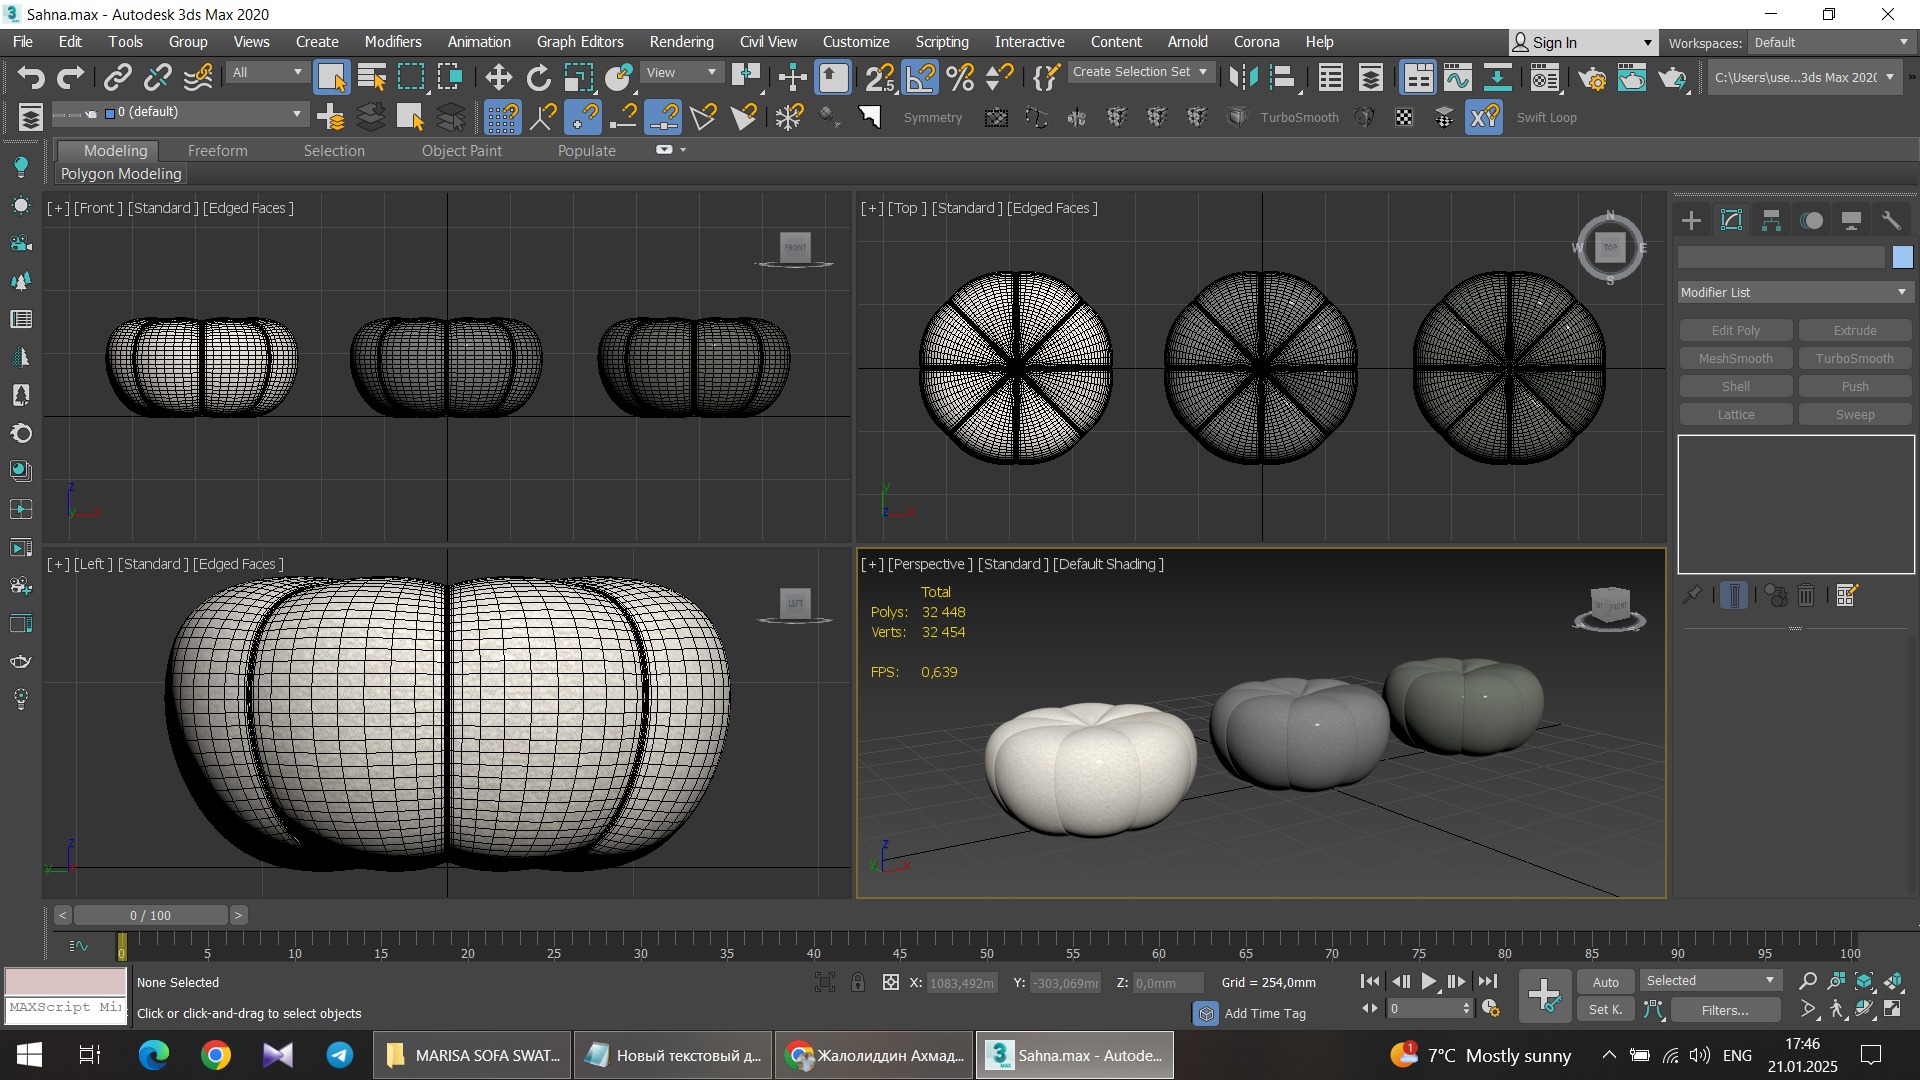Click the Undo arrow icon

[30, 77]
